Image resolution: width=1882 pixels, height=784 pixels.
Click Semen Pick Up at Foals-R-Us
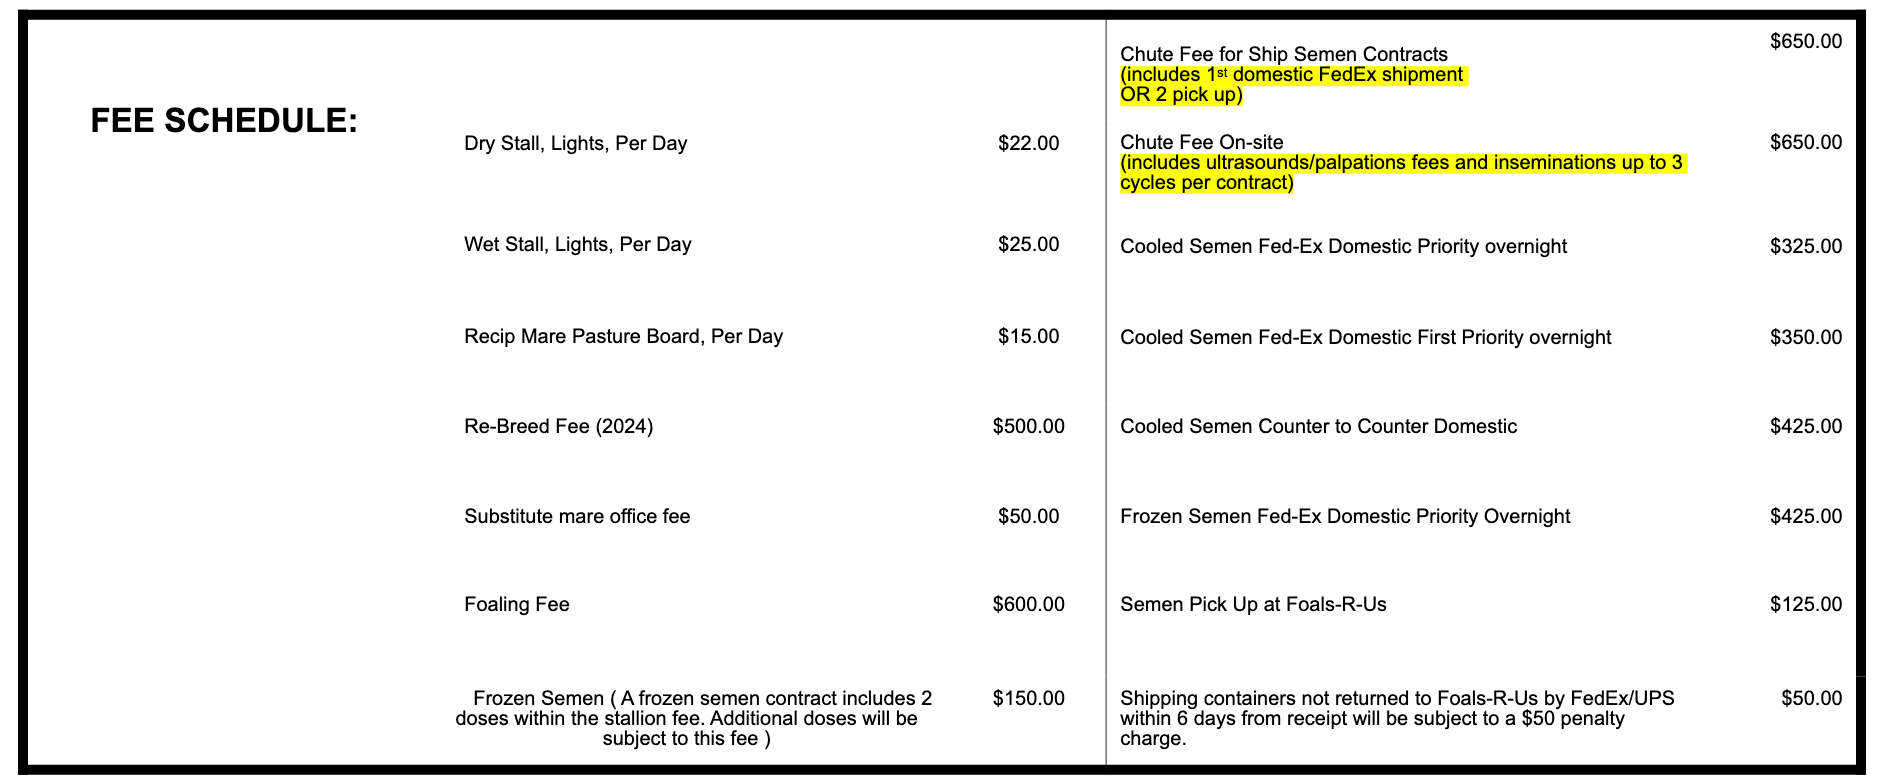[x=1253, y=604]
